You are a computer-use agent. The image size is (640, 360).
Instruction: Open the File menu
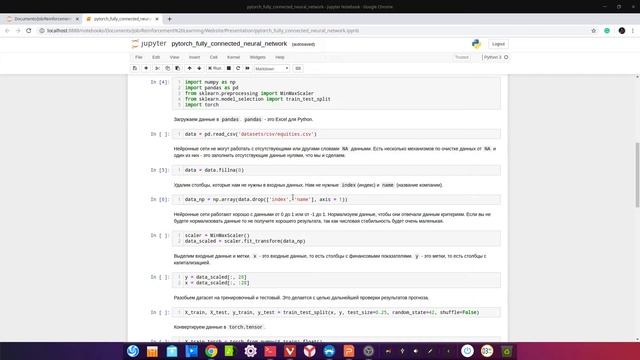139,57
